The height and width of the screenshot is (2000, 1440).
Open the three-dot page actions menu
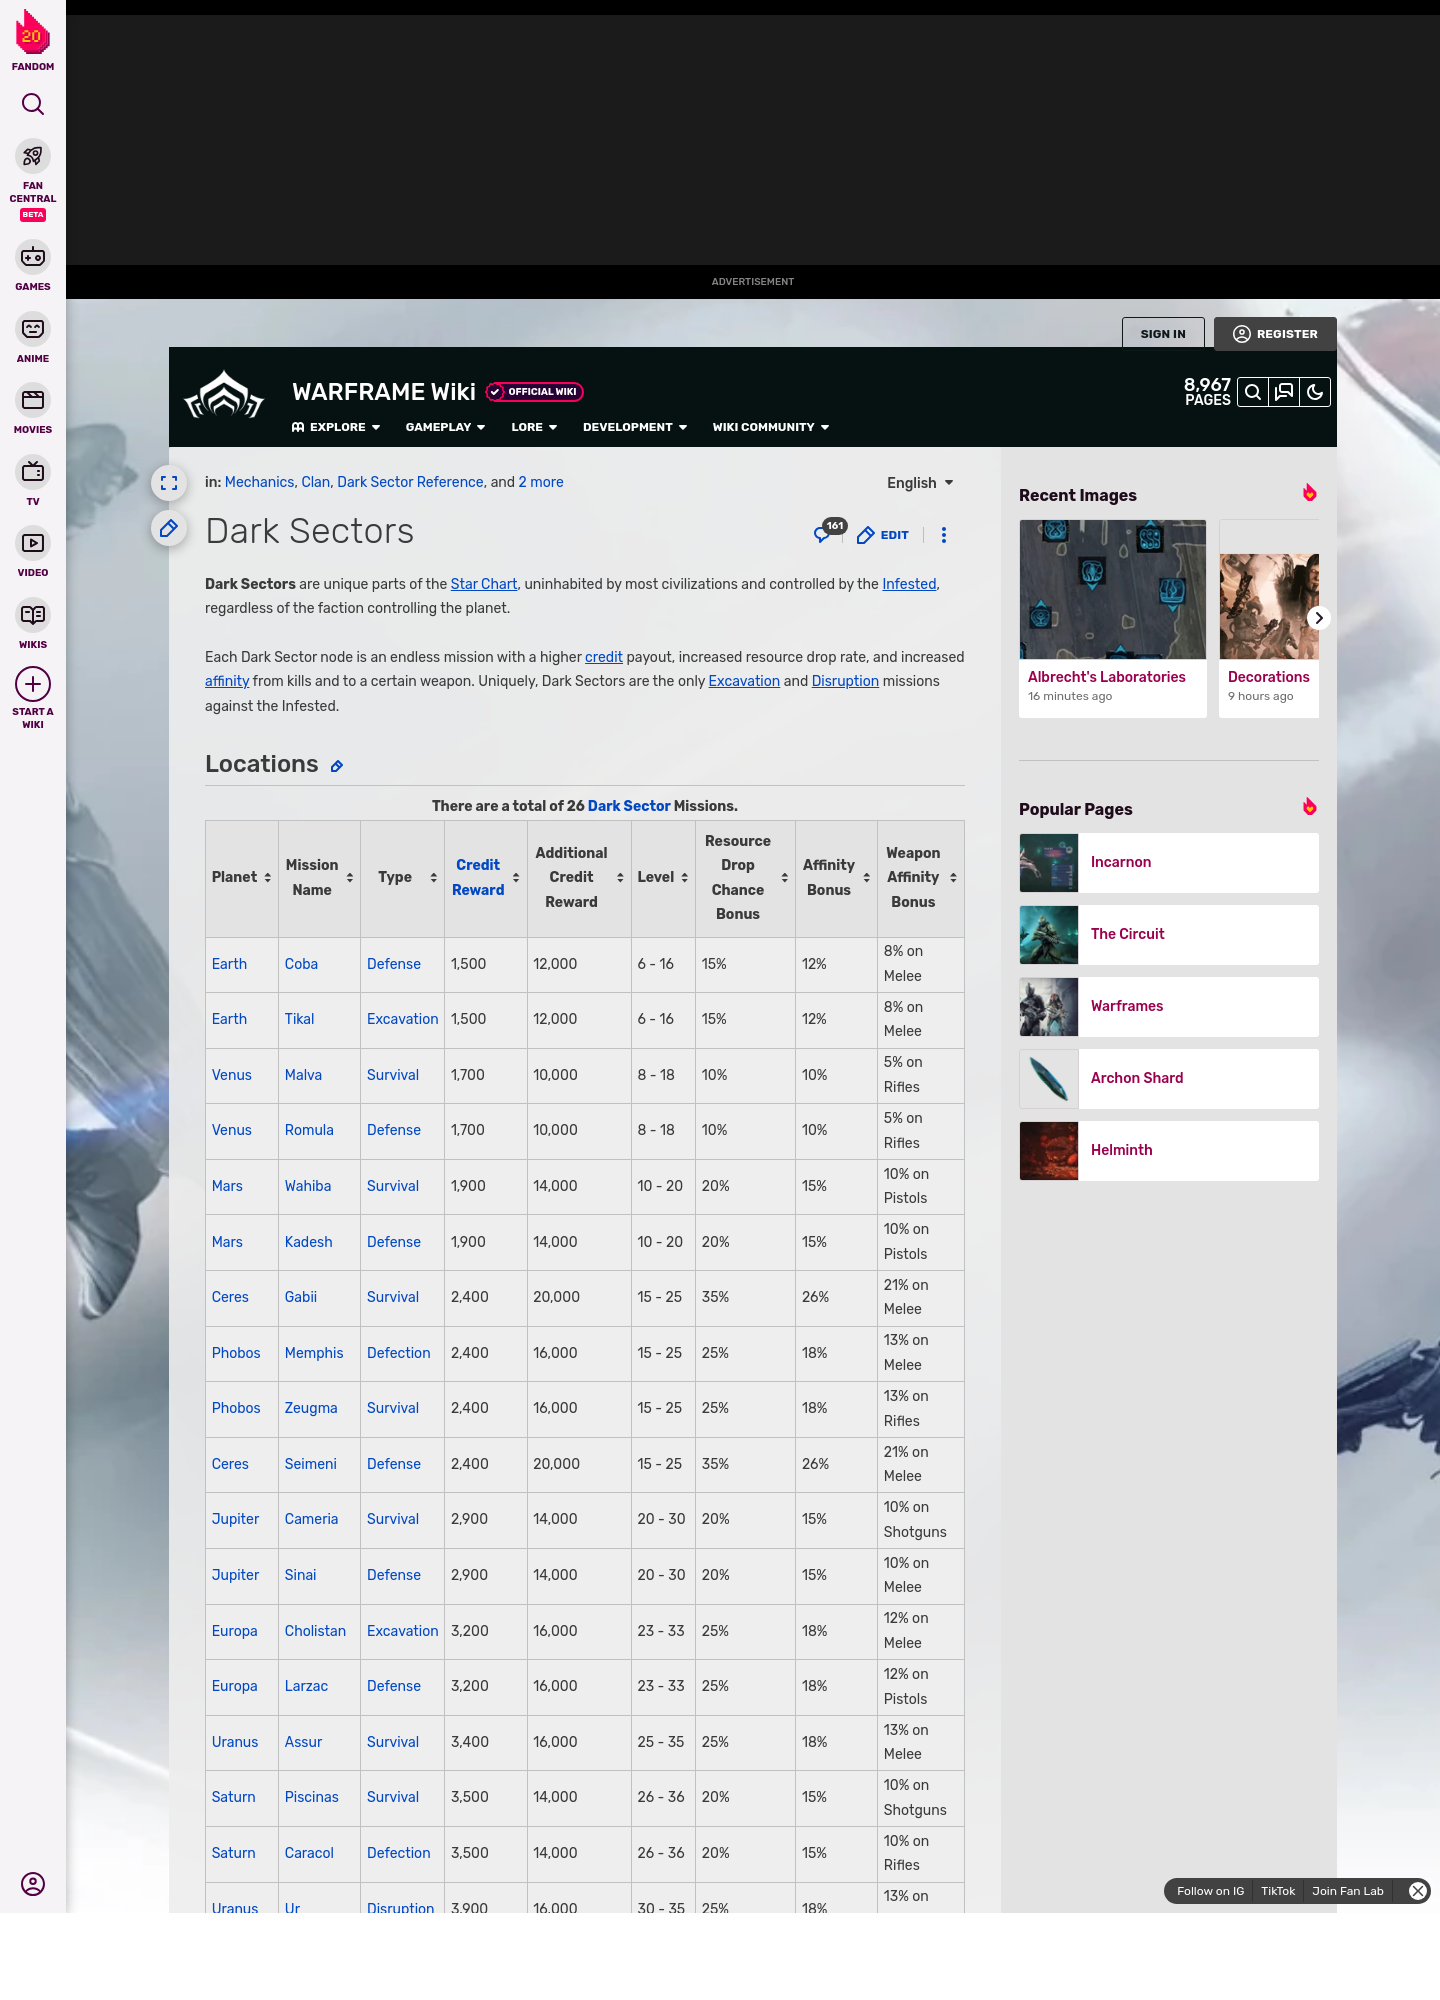tap(944, 535)
